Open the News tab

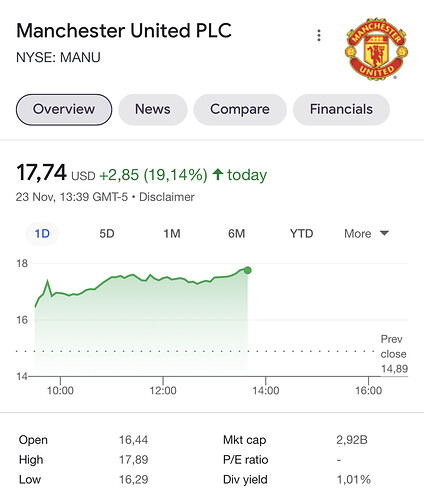153,109
